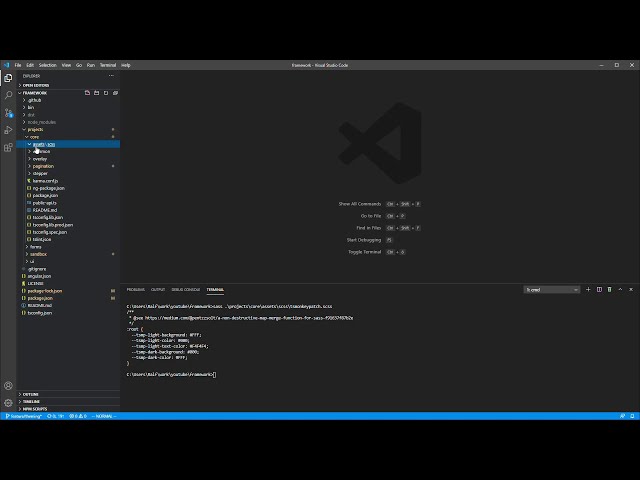This screenshot has width=640, height=480.
Task: Click New File icon in FRAMEWORK header
Action: 87,93
